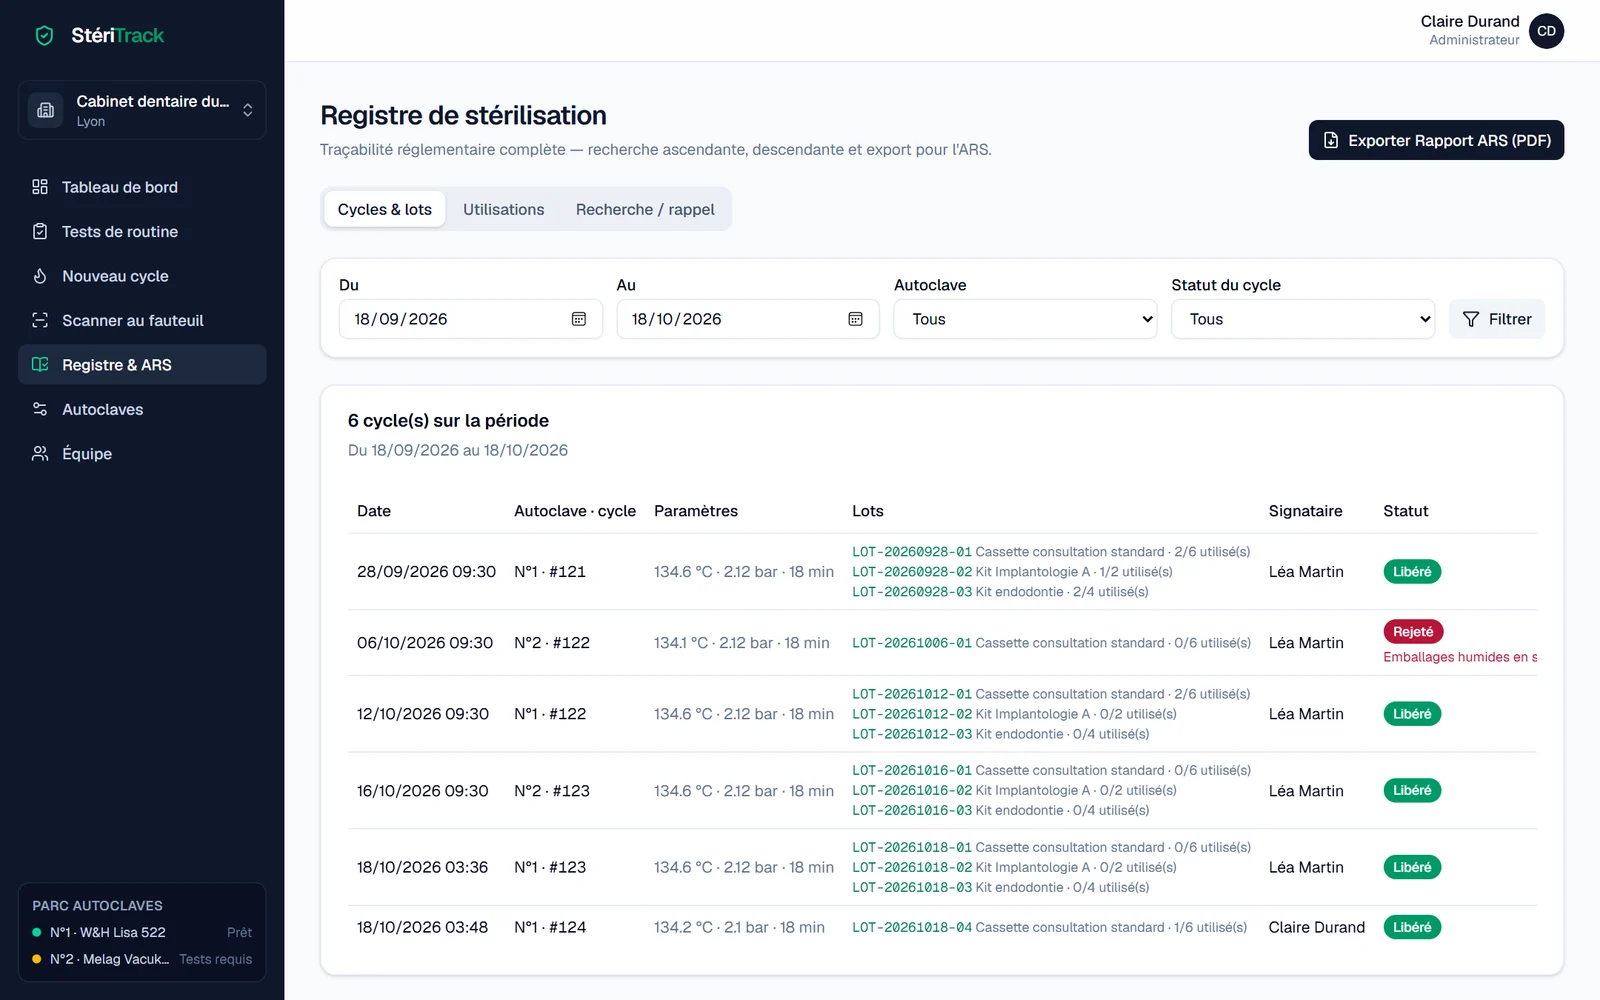Click the Autoclaves sliders icon
This screenshot has height=1000, width=1600.
pos(40,409)
